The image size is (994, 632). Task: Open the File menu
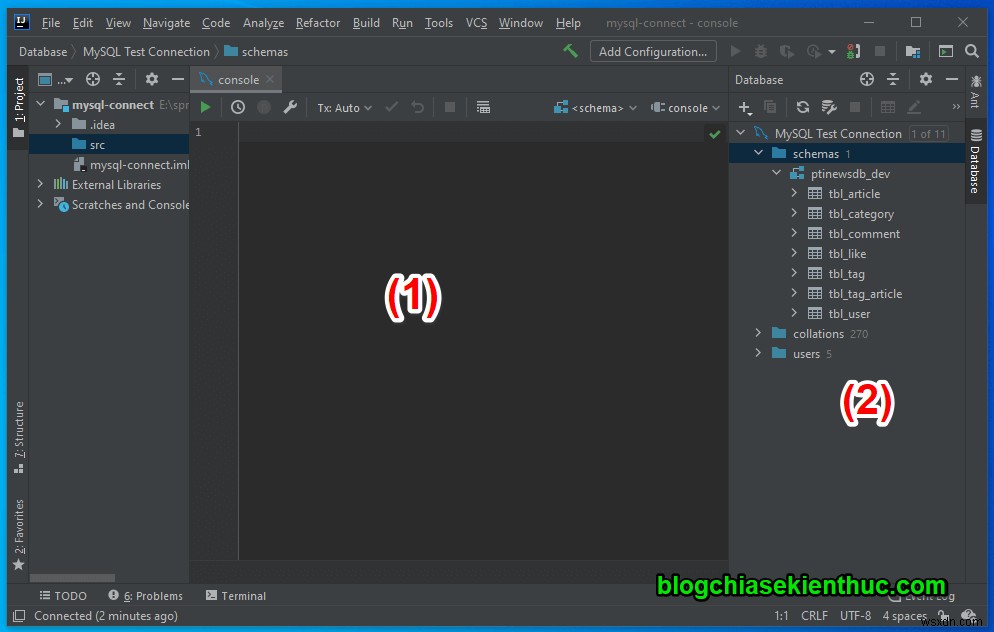tap(51, 23)
